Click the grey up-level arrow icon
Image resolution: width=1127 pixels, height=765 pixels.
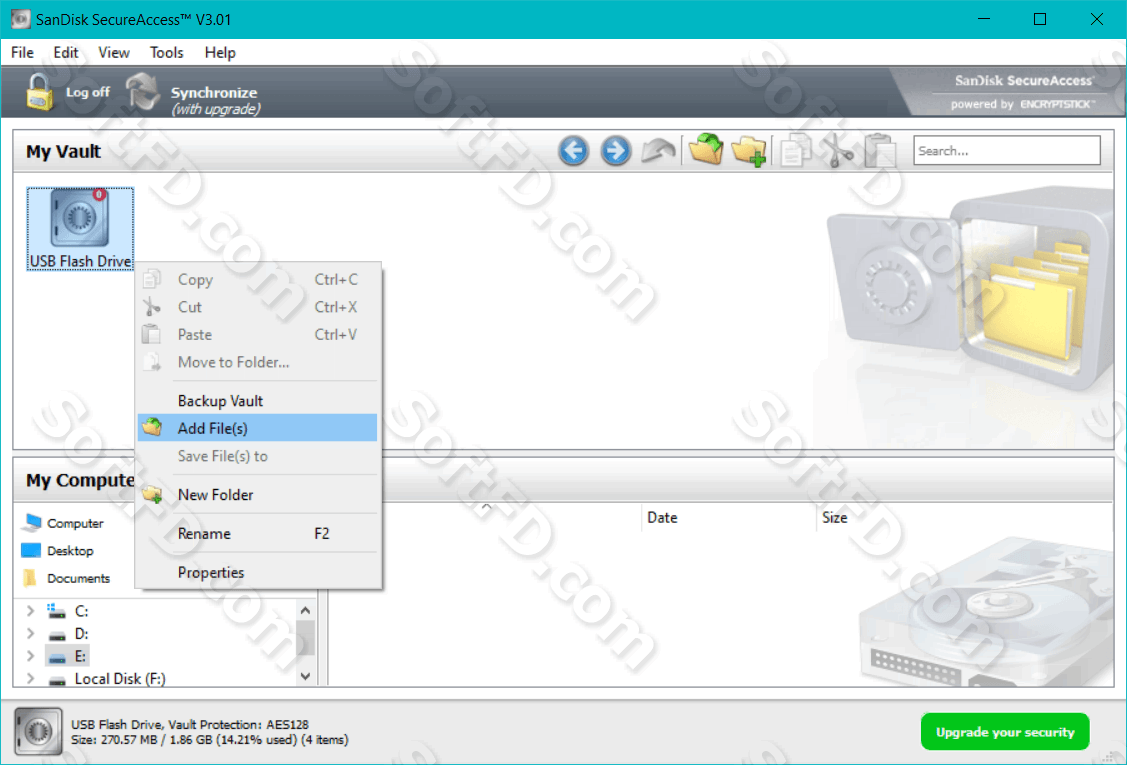[658, 151]
